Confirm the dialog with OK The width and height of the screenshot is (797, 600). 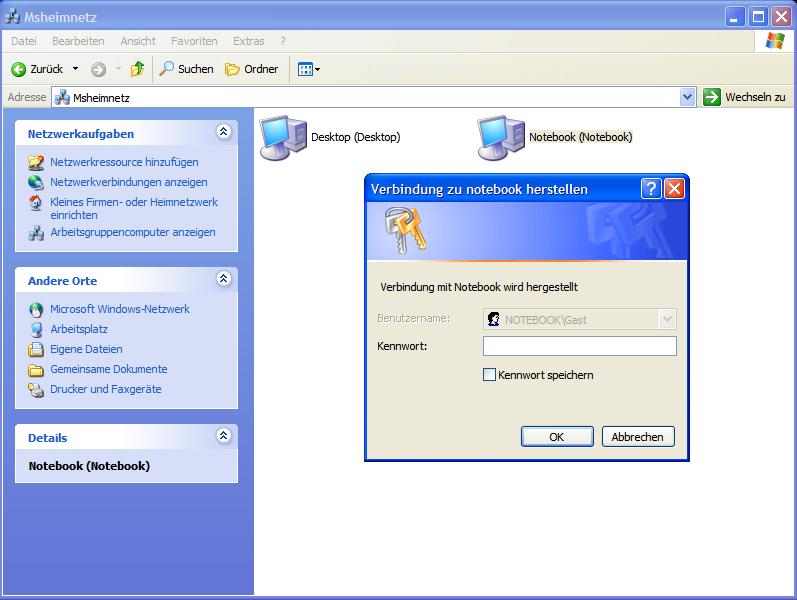pos(557,437)
